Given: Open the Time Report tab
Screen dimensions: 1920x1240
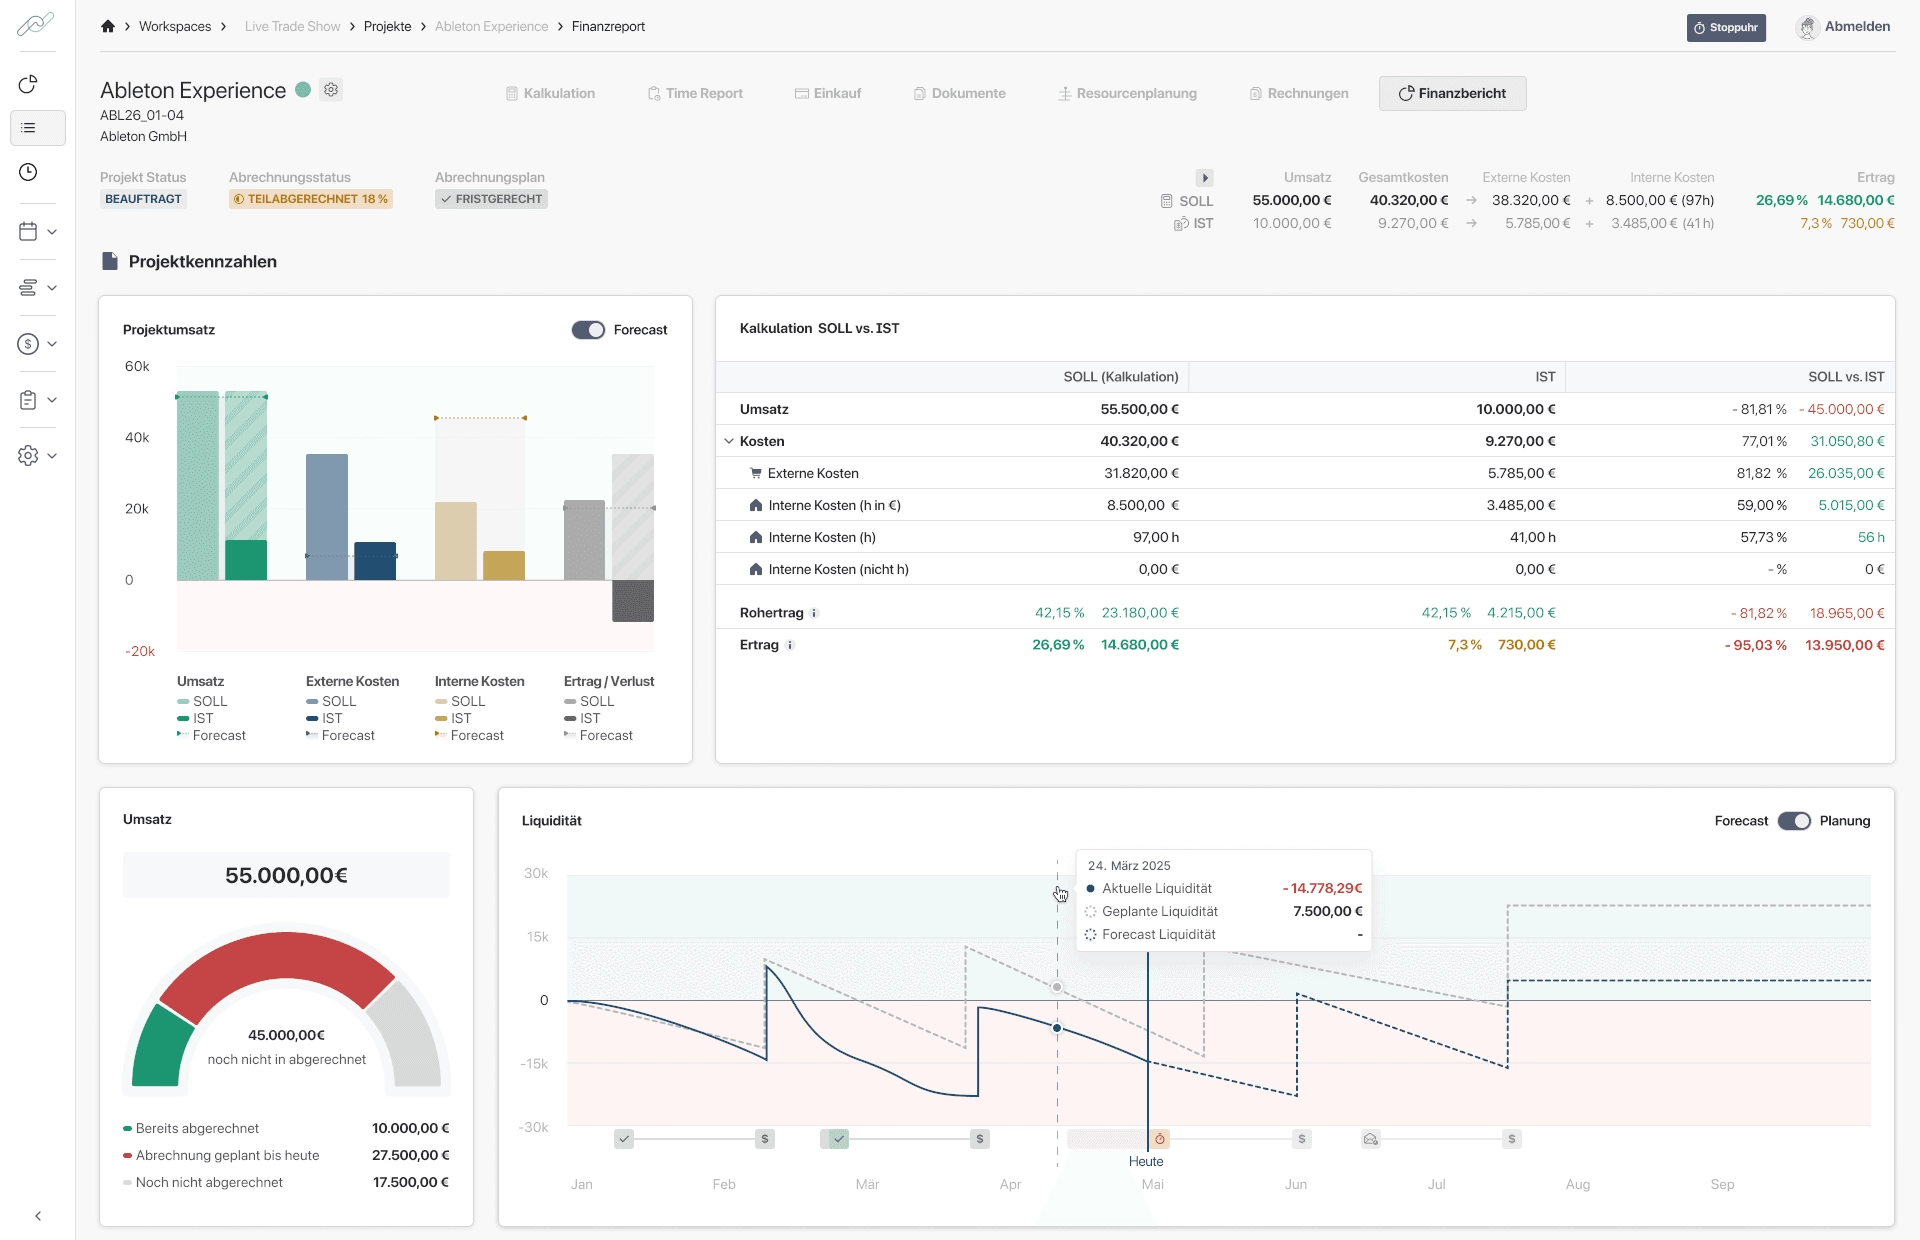Looking at the screenshot, I should 695,93.
